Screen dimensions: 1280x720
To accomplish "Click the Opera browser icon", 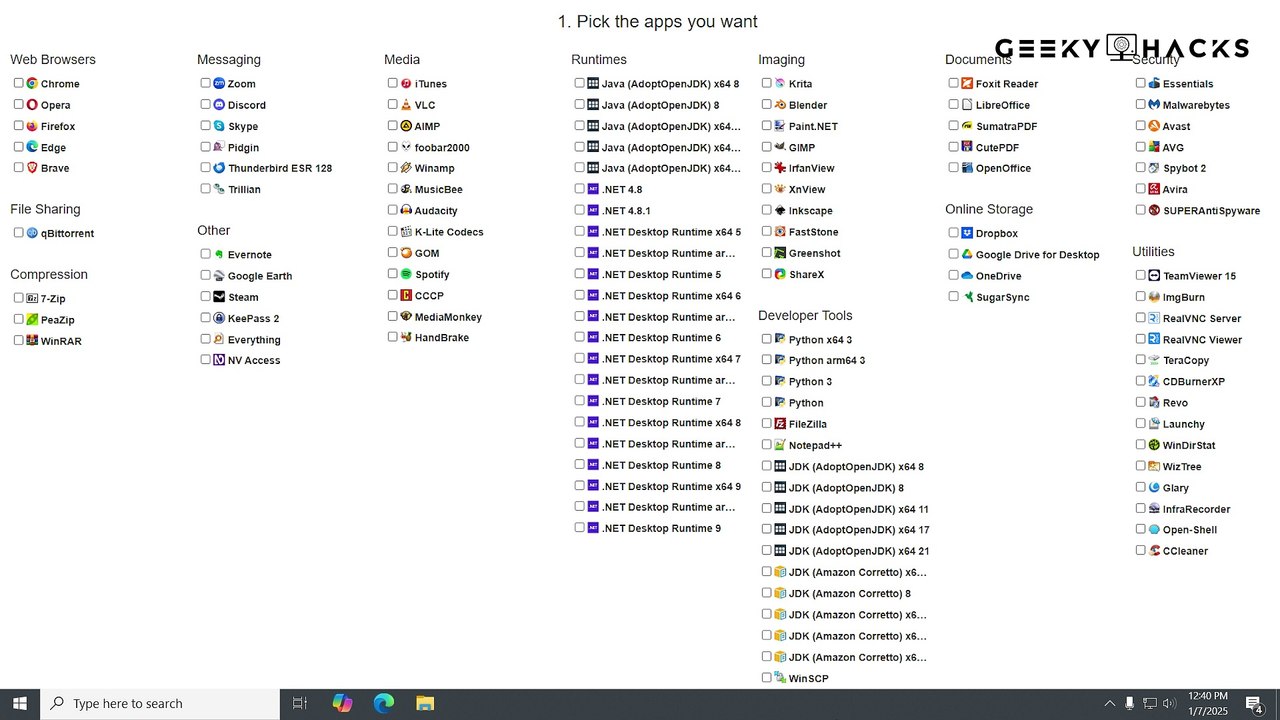I will tap(32, 105).
